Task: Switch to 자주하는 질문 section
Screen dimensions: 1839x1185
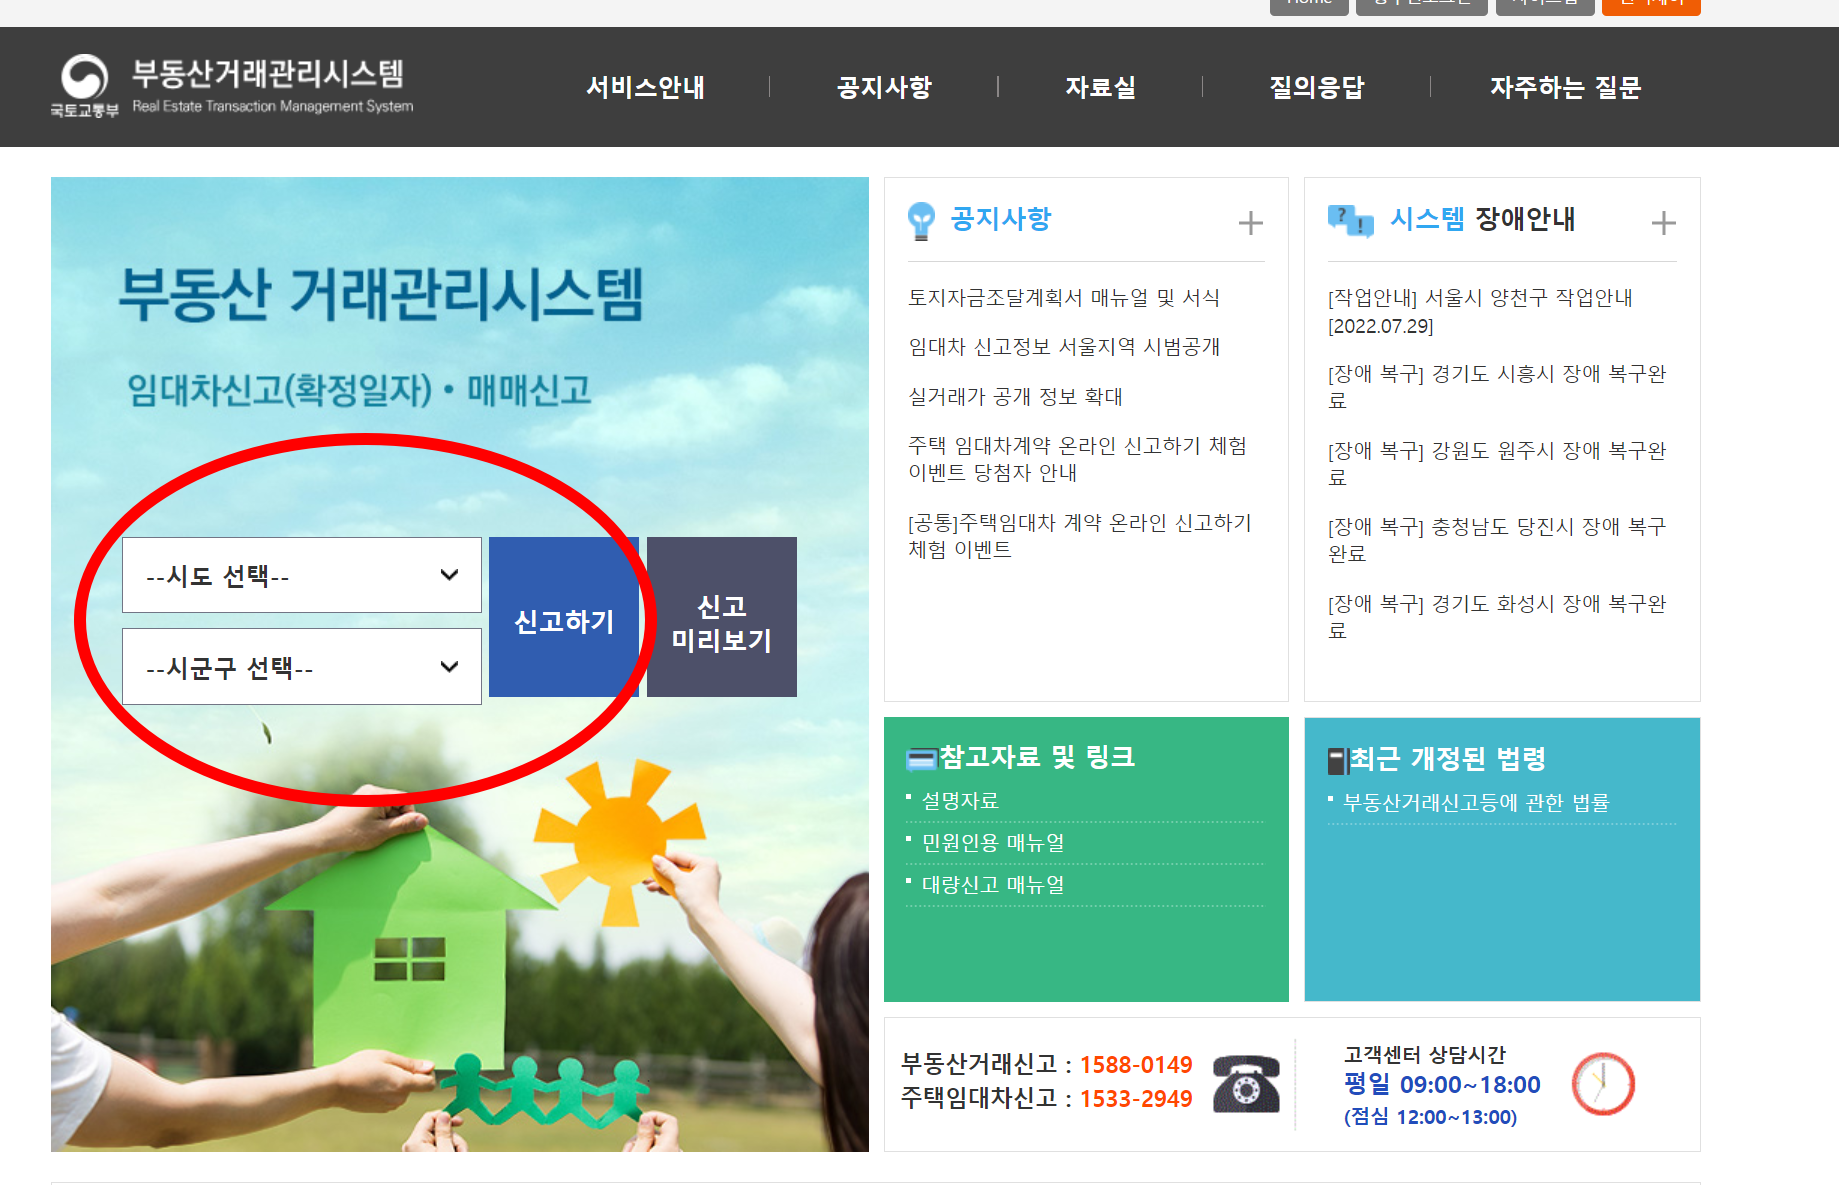Action: pyautogui.click(x=1566, y=87)
